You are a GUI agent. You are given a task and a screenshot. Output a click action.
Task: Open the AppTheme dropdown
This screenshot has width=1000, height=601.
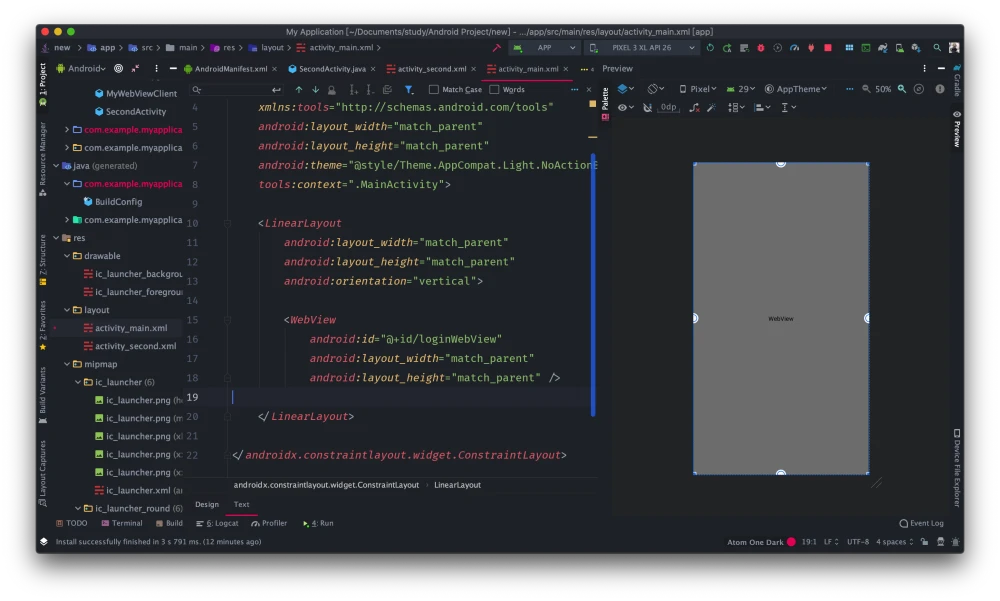tap(796, 89)
